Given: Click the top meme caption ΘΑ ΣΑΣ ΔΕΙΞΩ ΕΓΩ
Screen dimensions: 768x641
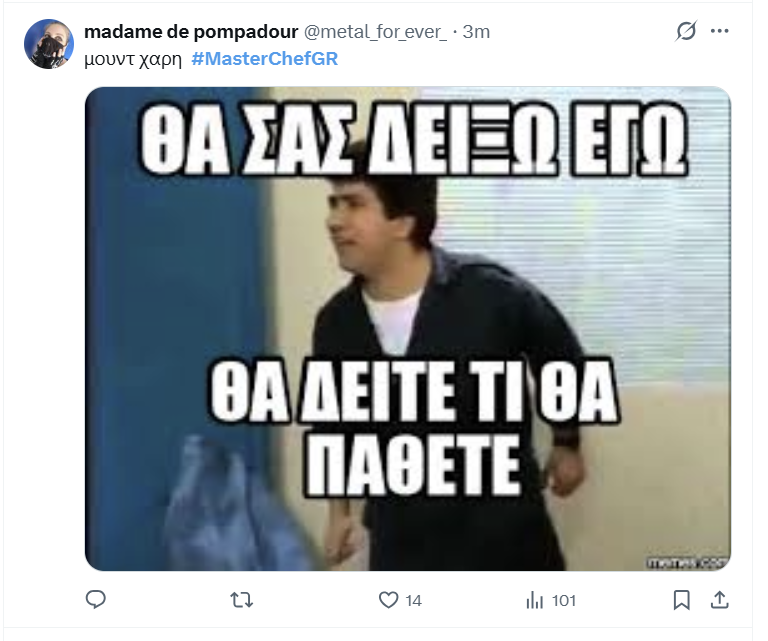Looking at the screenshot, I should (x=414, y=138).
